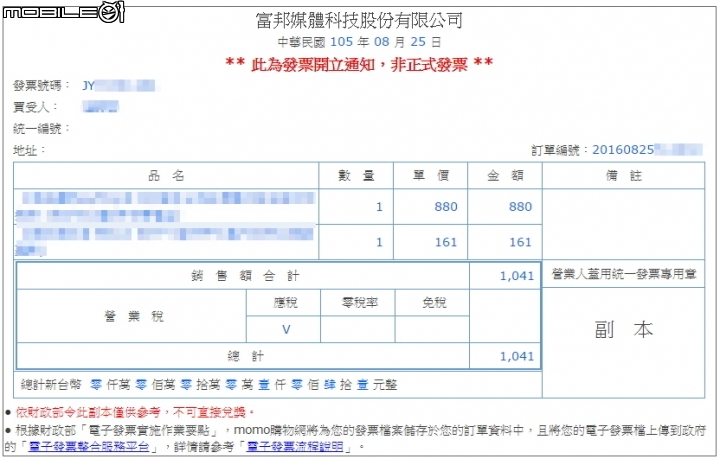Click the 買受人 label

point(35,107)
